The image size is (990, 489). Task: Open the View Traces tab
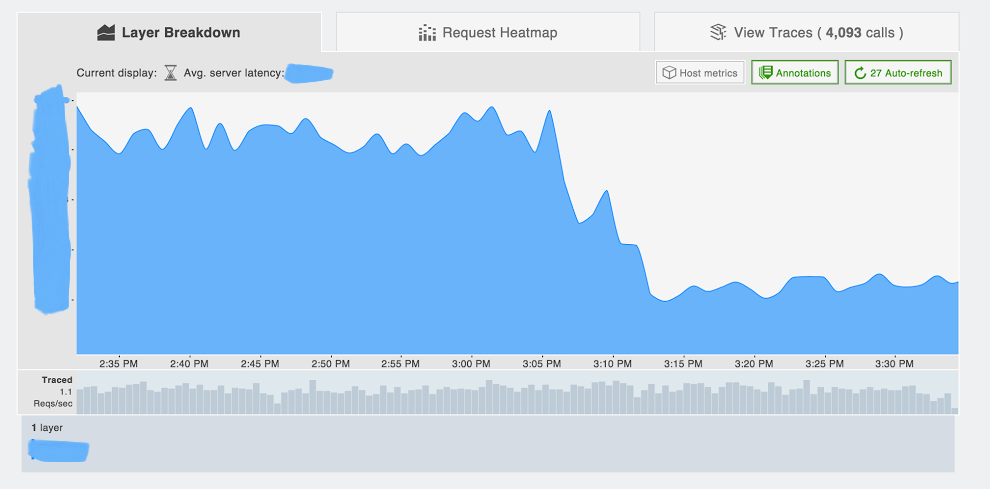806,32
